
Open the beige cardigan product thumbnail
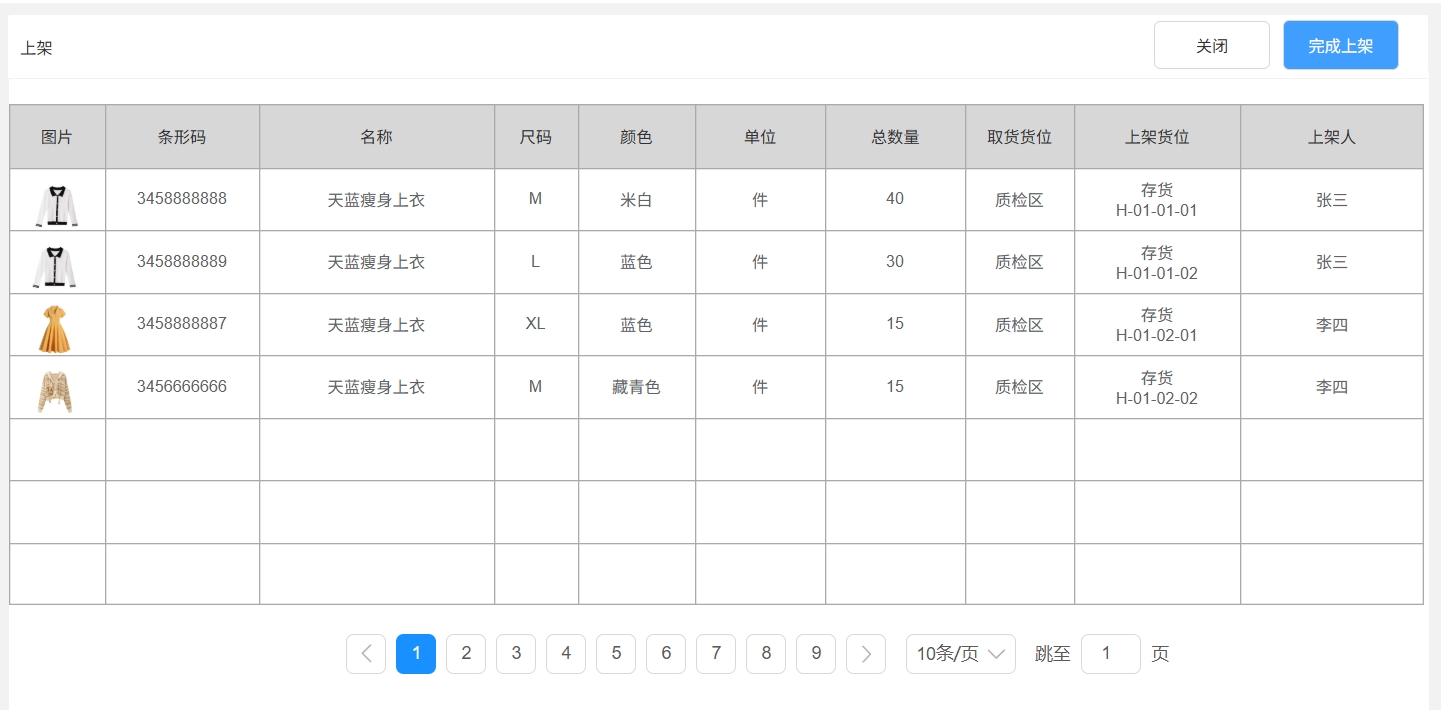[x=57, y=392]
